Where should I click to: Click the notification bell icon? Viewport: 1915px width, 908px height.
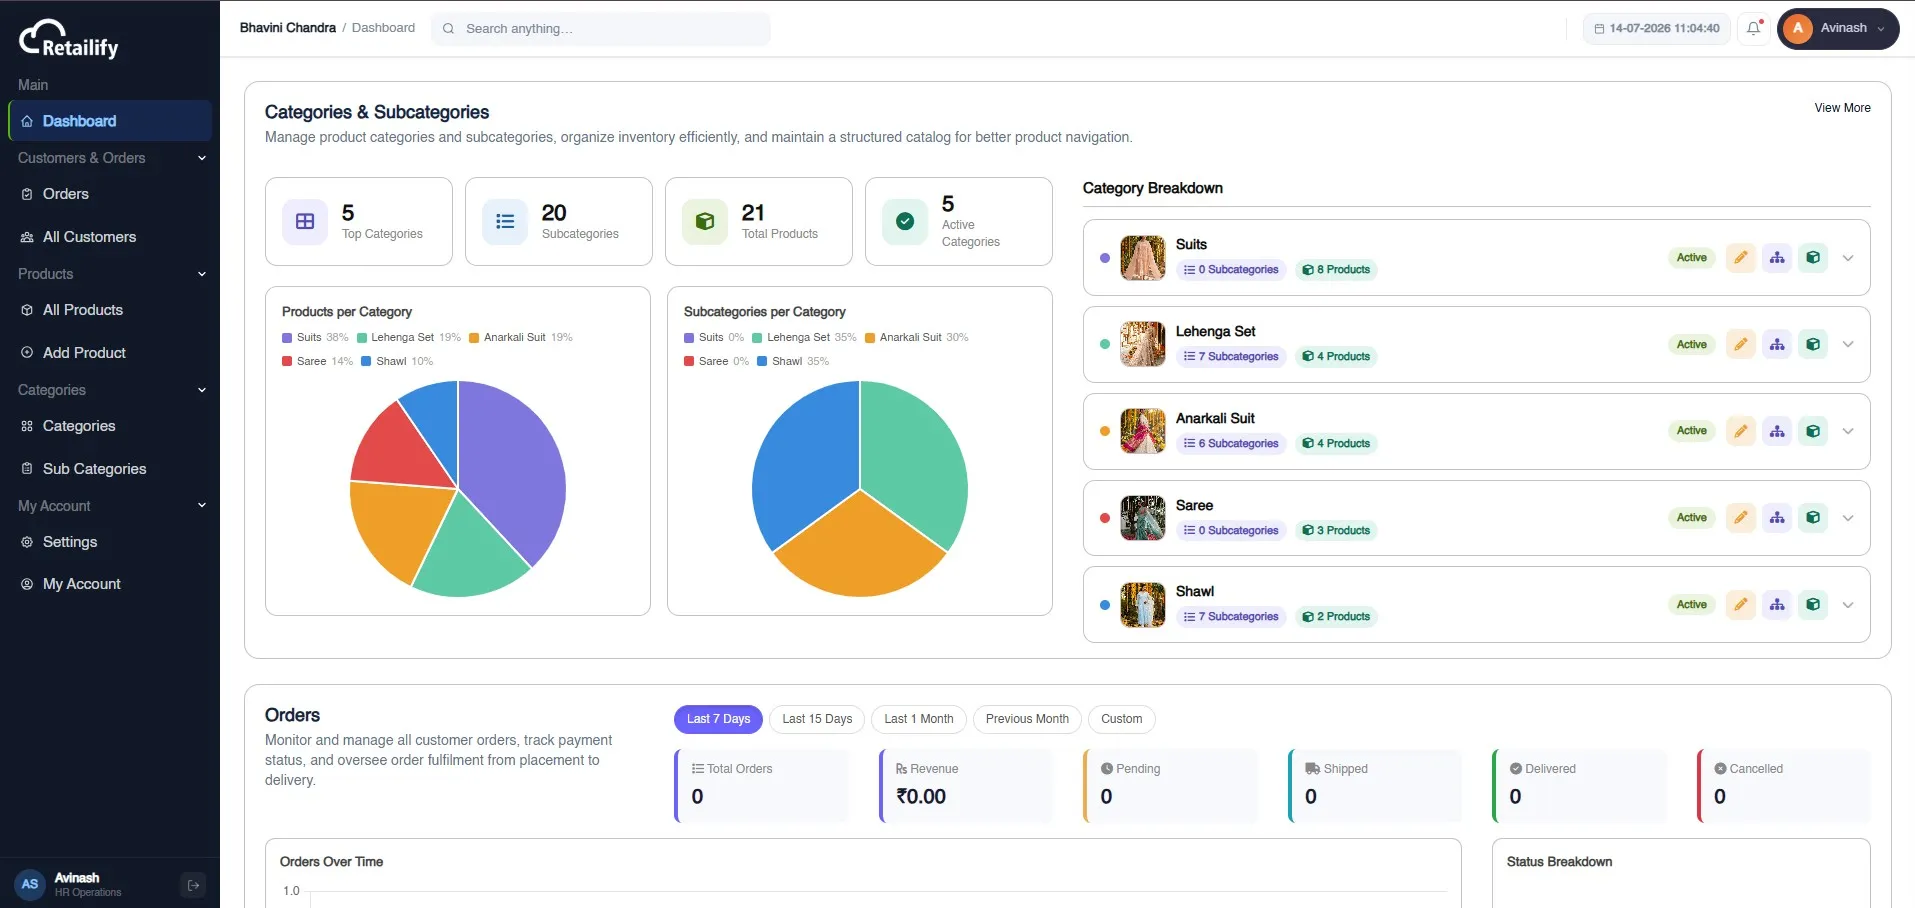click(x=1753, y=28)
